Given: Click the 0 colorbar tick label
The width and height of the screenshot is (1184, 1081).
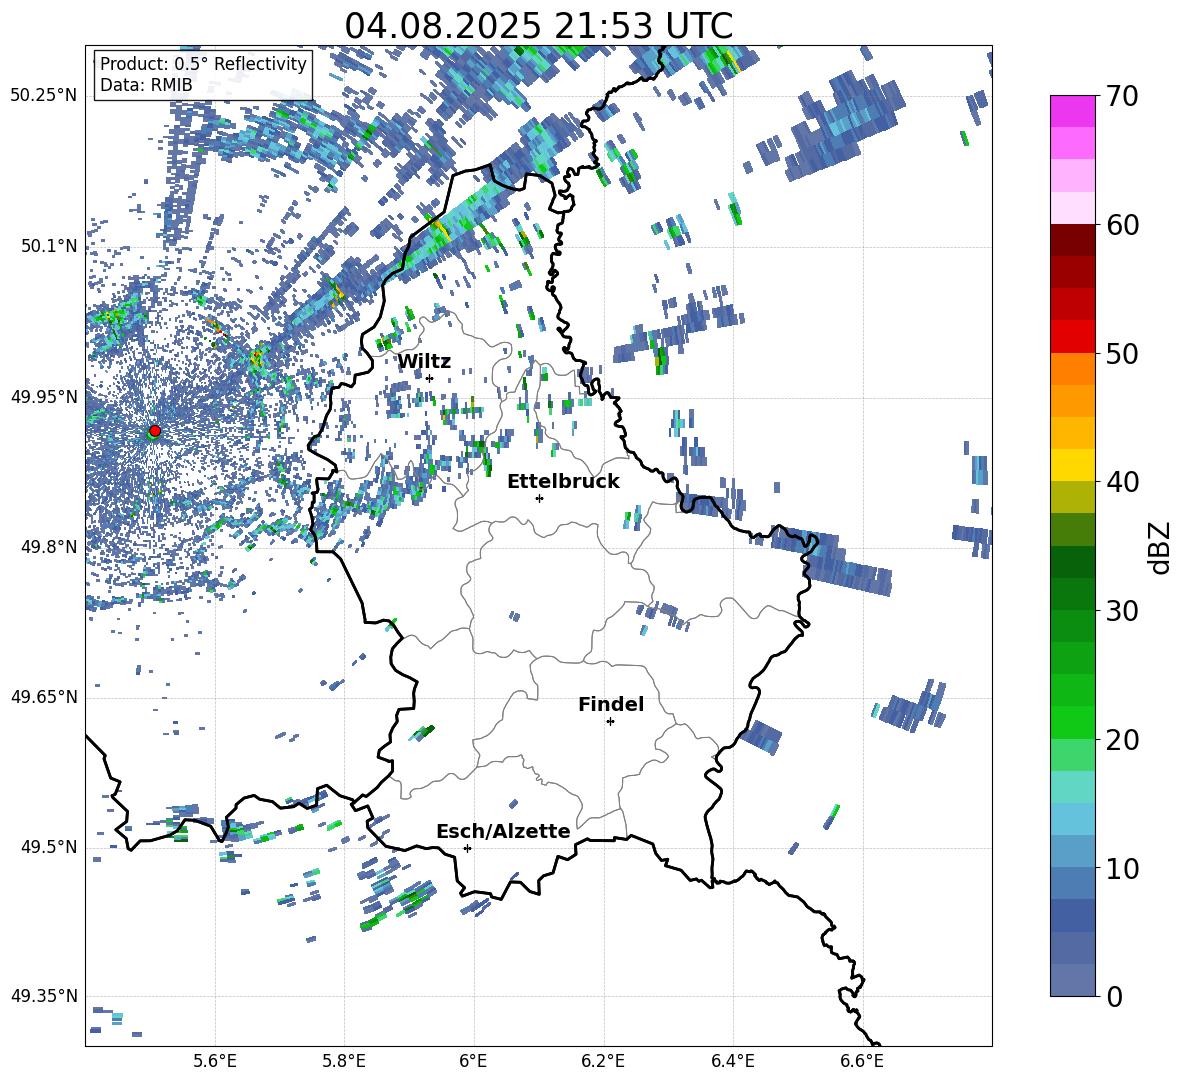Looking at the screenshot, I should 1114,997.
